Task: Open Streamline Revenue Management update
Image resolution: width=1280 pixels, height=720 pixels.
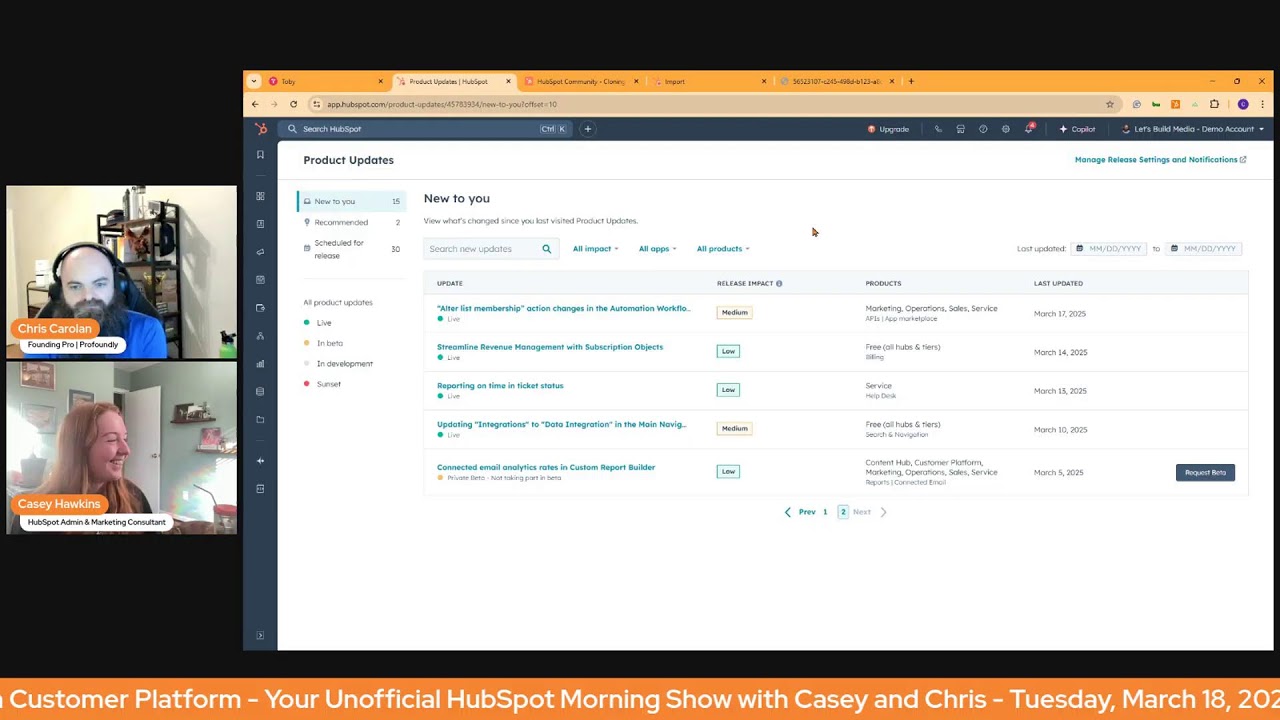Action: [x=550, y=347]
